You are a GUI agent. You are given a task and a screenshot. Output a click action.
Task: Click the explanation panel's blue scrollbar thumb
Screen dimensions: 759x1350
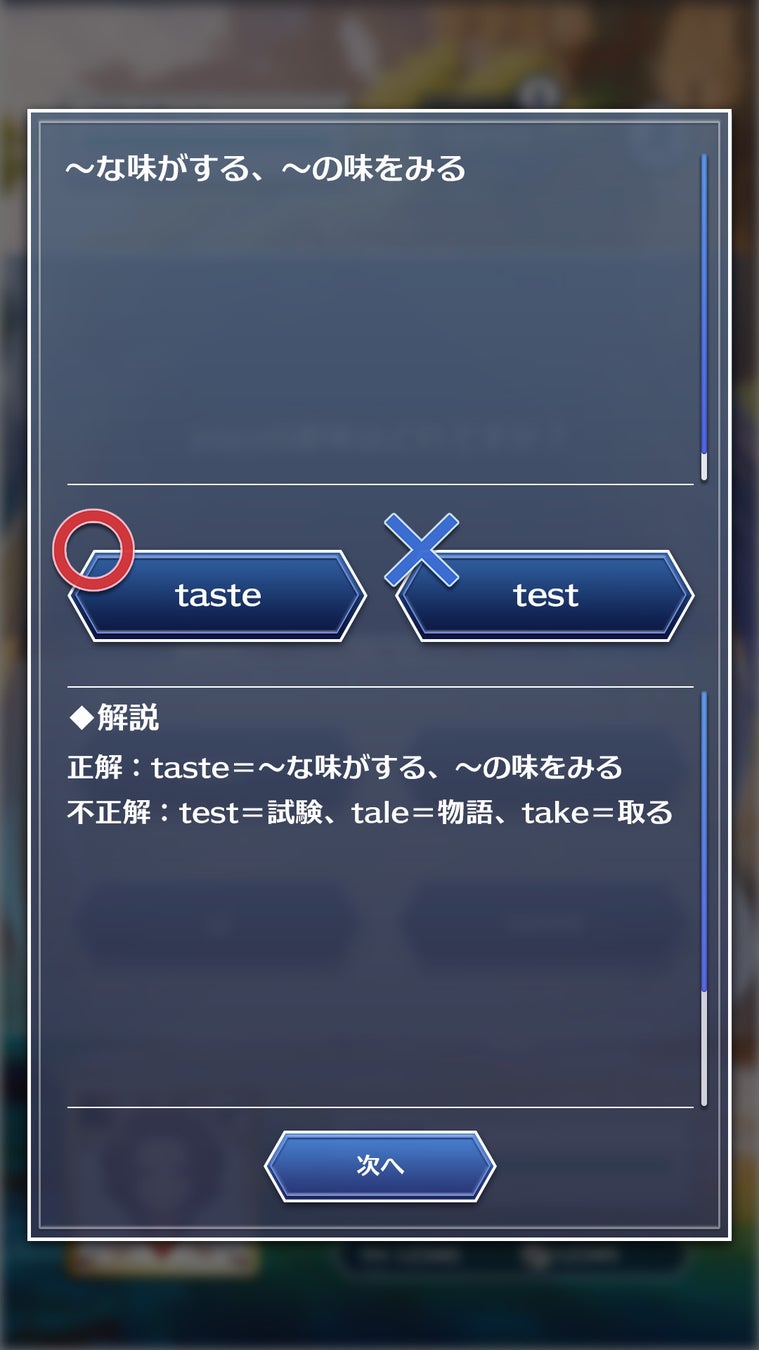[704, 842]
